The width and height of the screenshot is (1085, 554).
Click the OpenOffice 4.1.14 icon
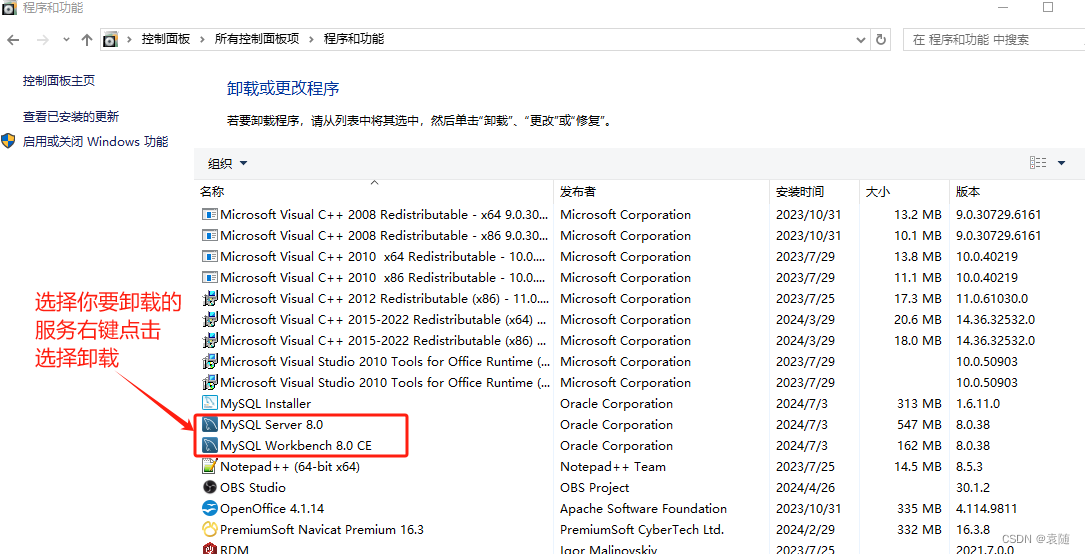[x=210, y=509]
